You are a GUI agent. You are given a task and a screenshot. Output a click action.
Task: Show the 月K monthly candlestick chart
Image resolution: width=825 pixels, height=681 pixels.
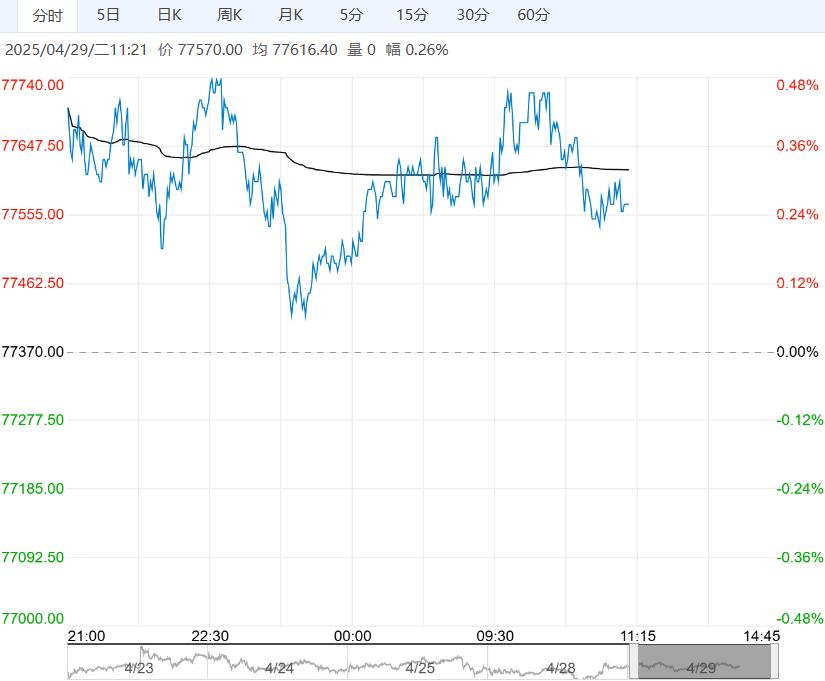[x=291, y=15]
